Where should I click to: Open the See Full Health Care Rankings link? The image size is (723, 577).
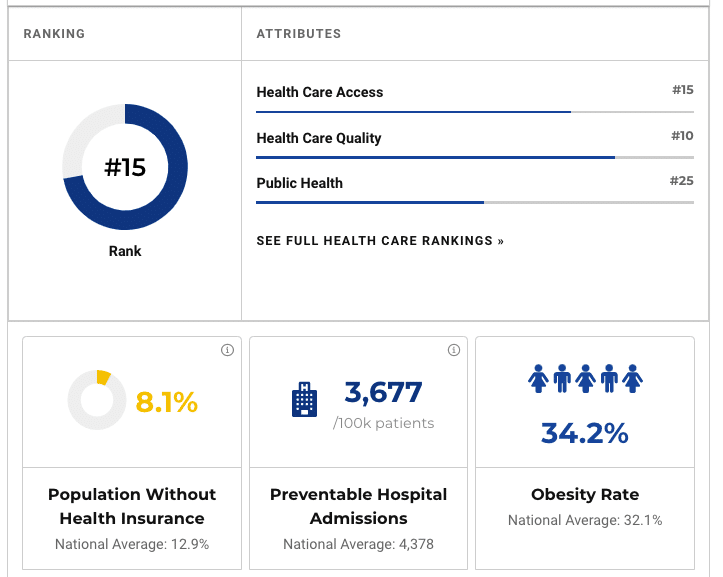[x=380, y=241]
